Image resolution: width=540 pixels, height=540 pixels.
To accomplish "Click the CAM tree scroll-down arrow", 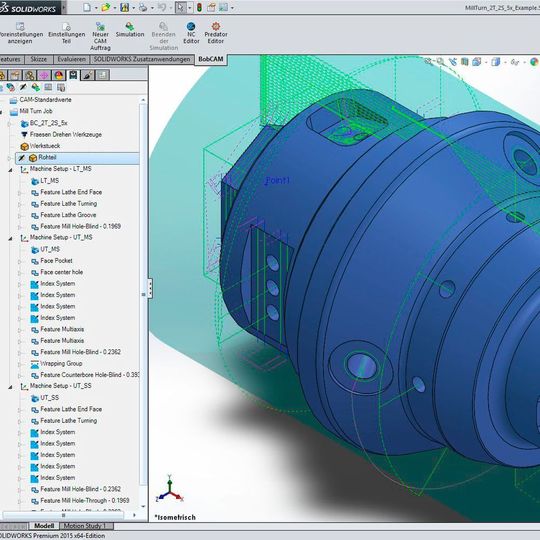I will coord(143,507).
